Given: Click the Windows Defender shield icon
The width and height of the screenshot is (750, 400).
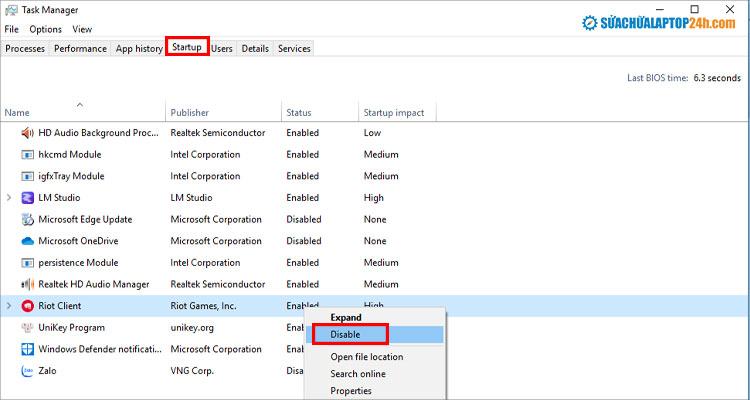Looking at the screenshot, I should click(27, 349).
